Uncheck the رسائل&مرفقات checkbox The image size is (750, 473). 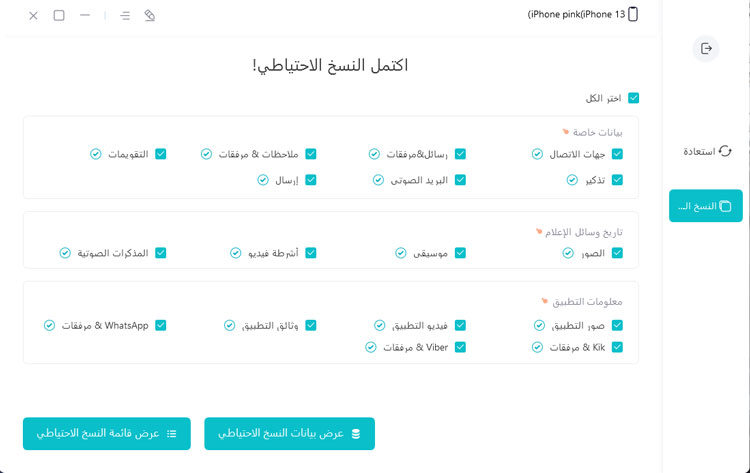click(x=460, y=154)
